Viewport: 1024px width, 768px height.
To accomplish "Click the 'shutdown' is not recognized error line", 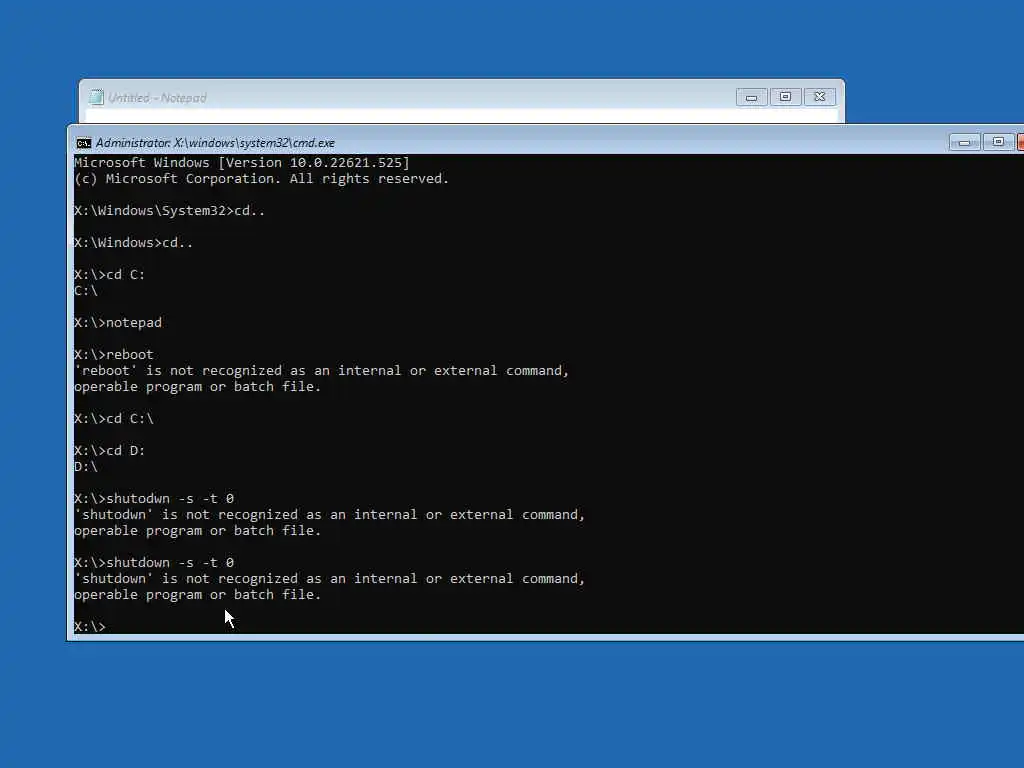I will [x=329, y=579].
